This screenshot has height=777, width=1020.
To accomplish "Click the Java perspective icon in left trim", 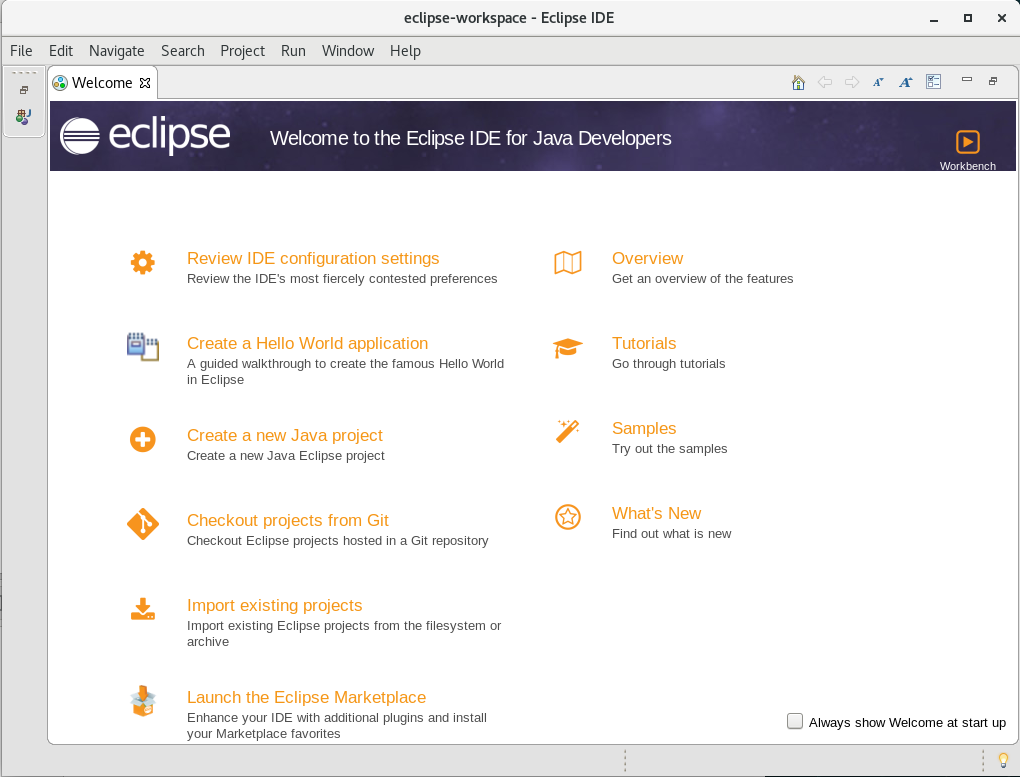I will (23, 117).
